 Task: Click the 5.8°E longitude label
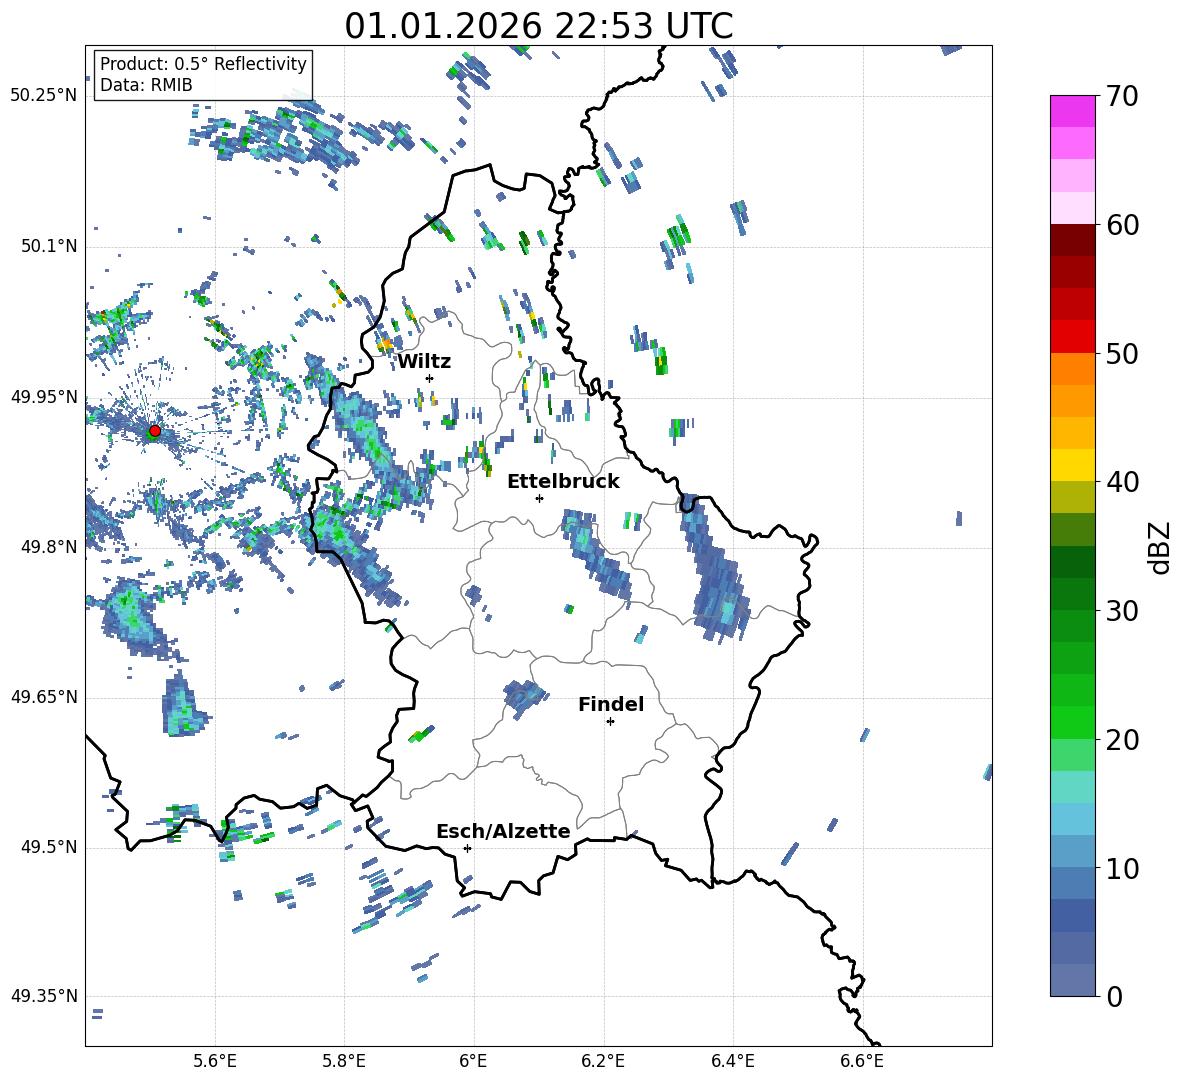(x=344, y=1061)
